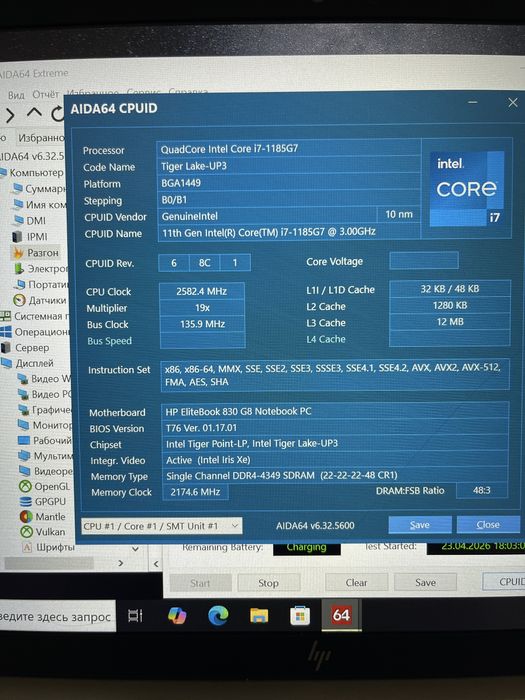Screen dimensions: 525x700
Task: Click Close in the AIDA64 CPUID dialog
Action: tap(488, 525)
